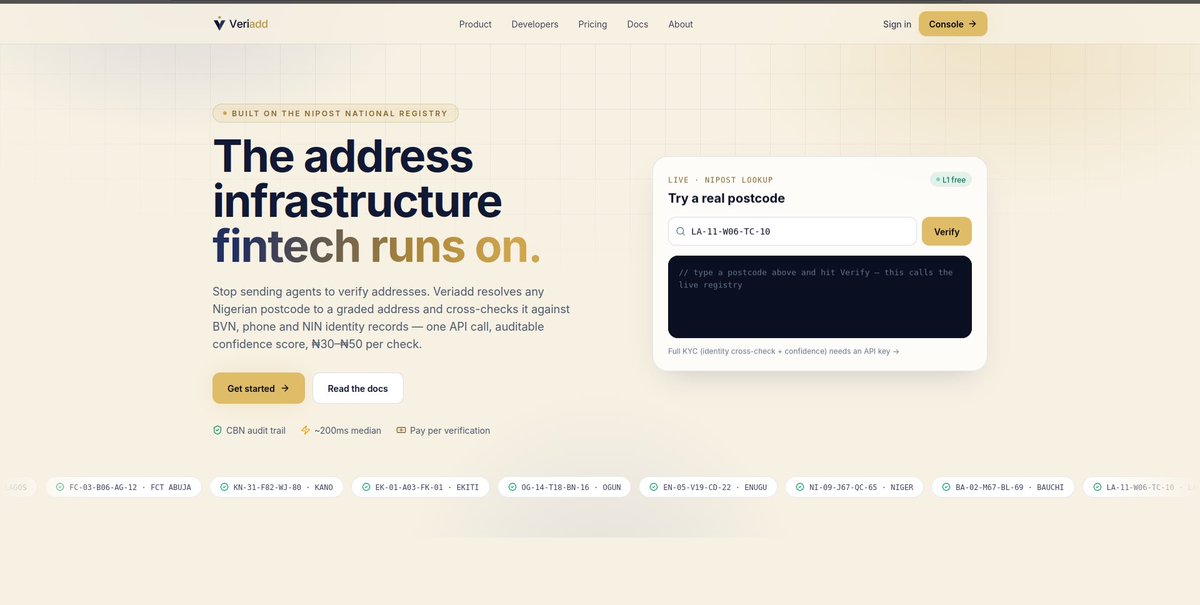
Task: Click the check icon on the FCT ABUJA chip
Action: [60, 487]
